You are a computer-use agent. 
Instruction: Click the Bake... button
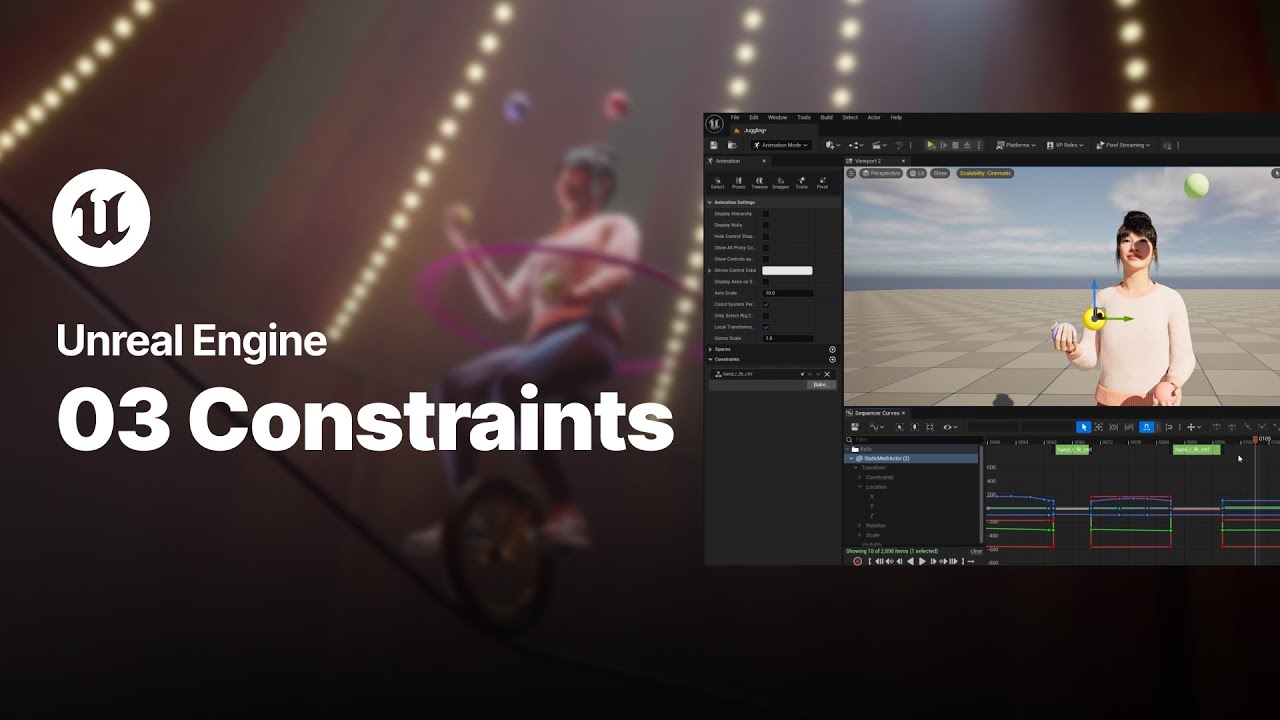(x=821, y=385)
